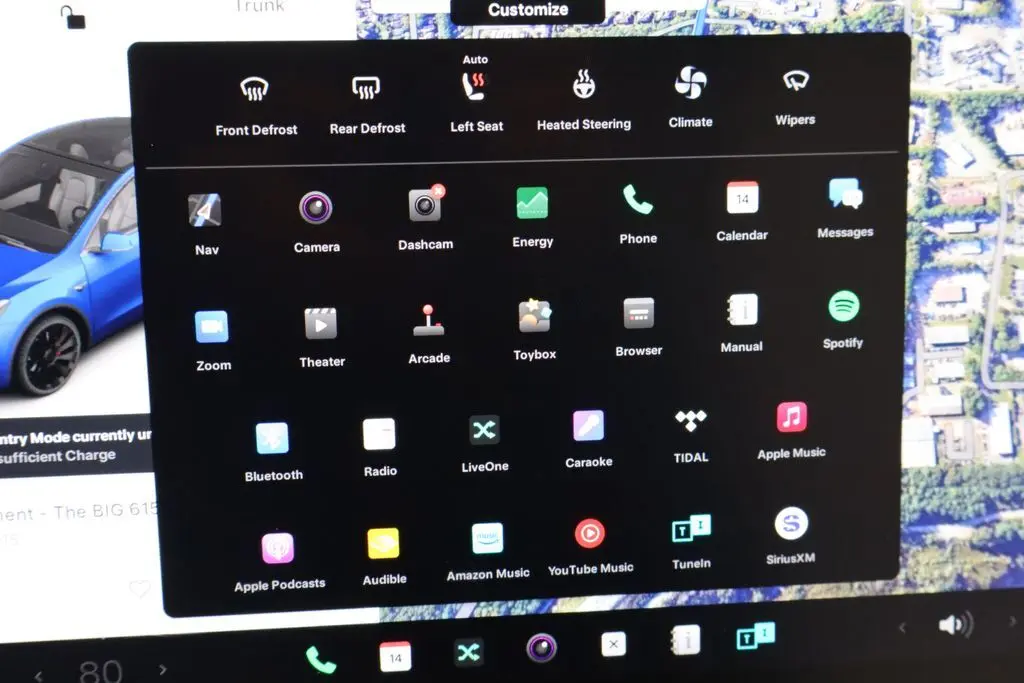Open Bluetooth media source
The height and width of the screenshot is (683, 1024).
click(273, 452)
